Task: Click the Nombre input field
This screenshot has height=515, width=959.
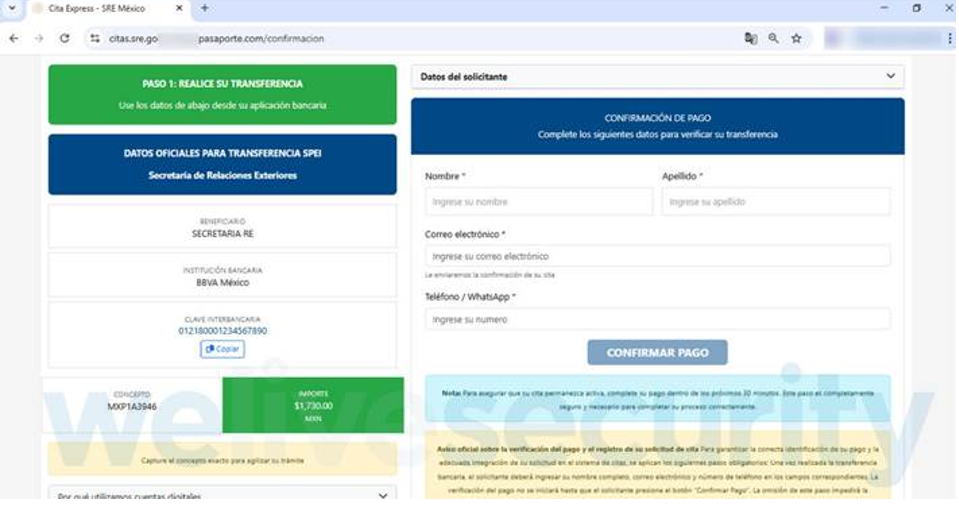Action: tap(538, 202)
